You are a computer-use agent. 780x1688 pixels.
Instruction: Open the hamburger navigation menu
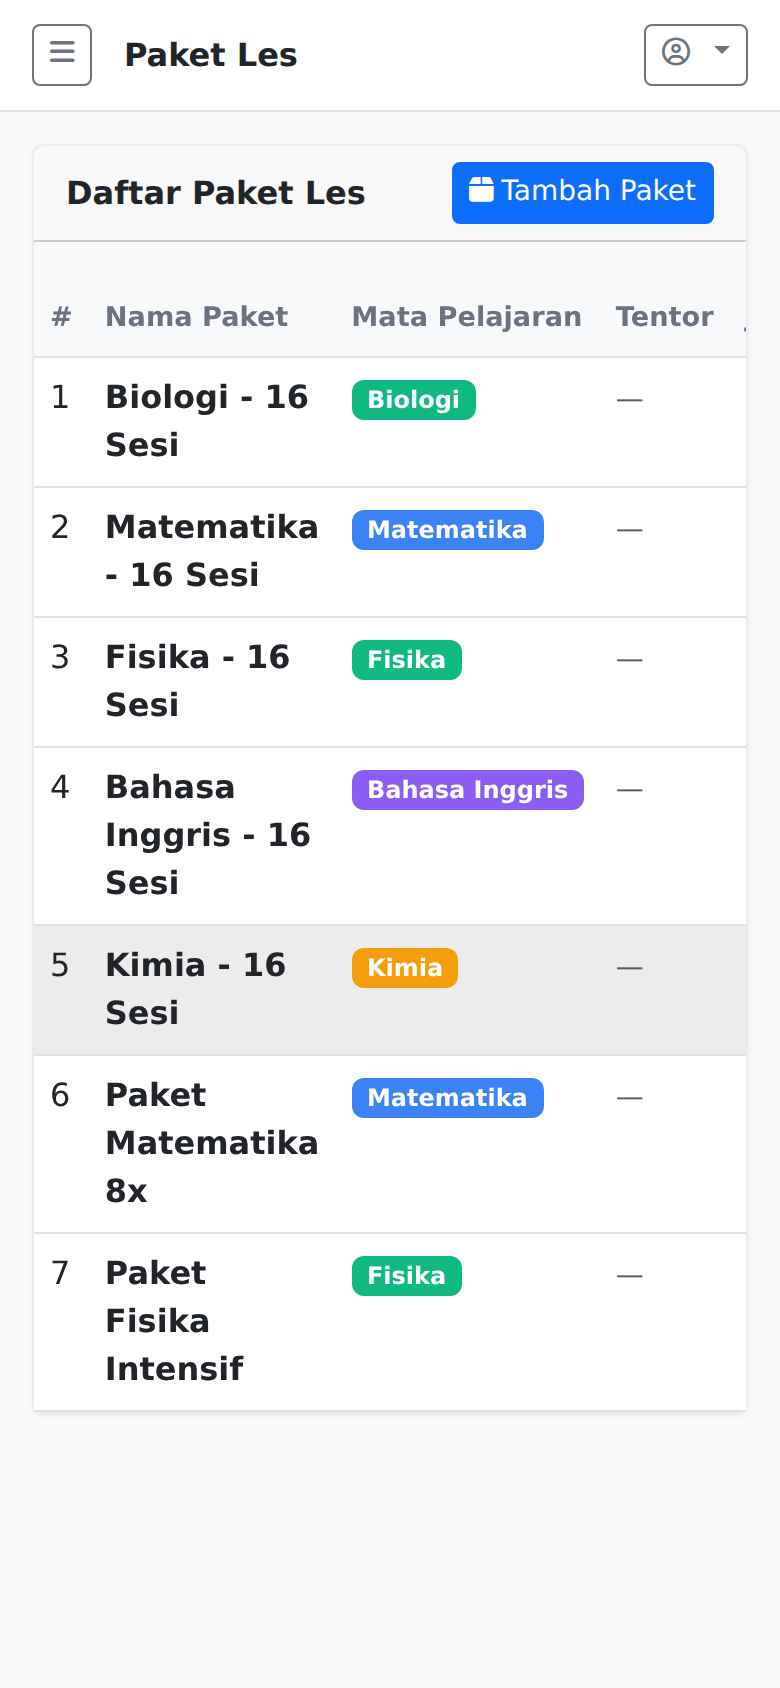[61, 55]
